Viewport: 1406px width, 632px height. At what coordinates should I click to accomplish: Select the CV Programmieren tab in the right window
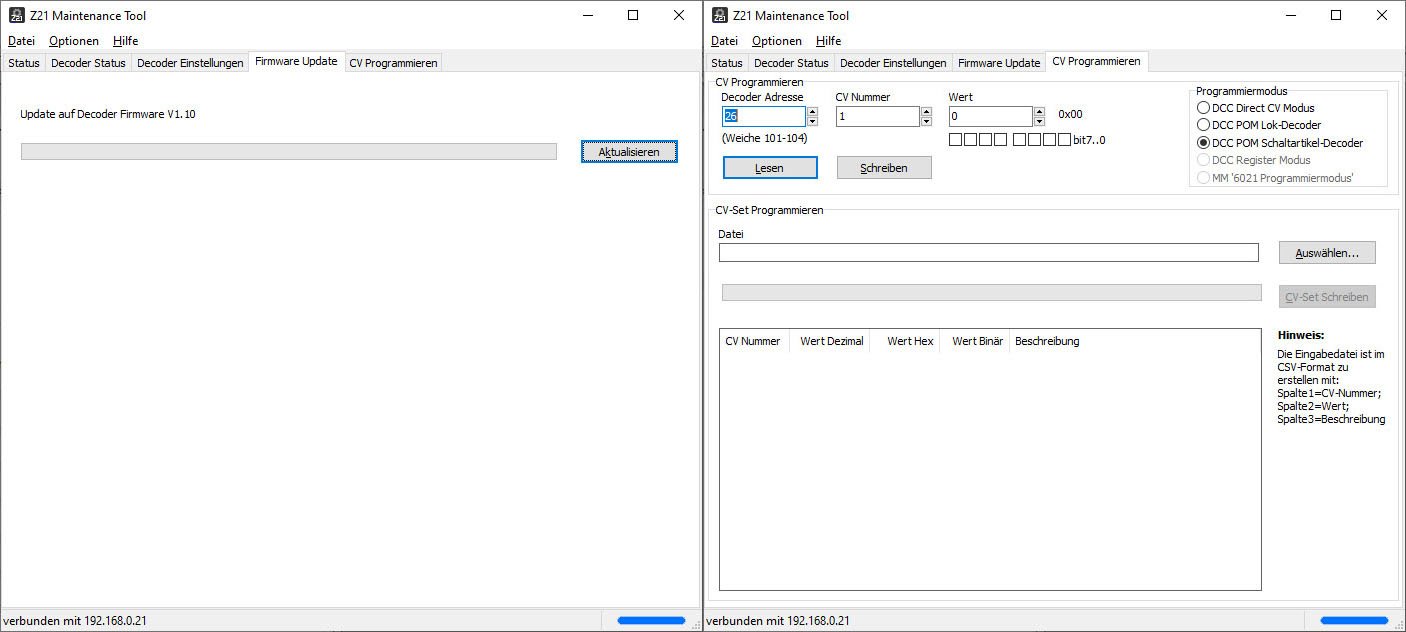pyautogui.click(x=1096, y=61)
